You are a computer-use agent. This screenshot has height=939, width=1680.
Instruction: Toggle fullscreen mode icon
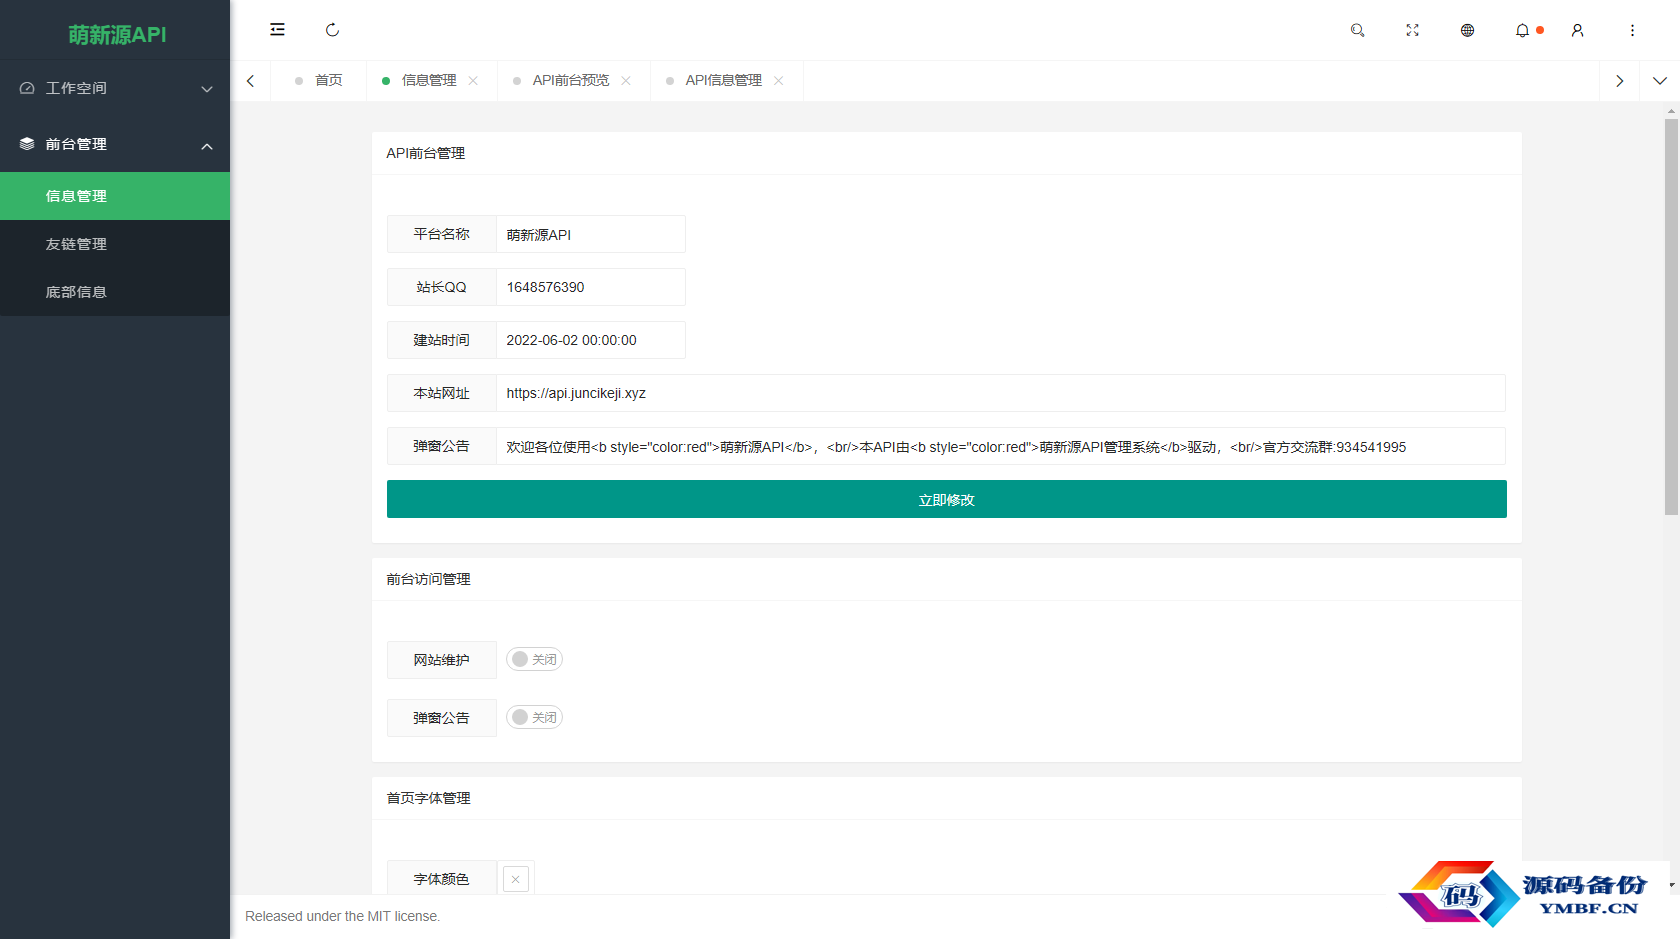point(1412,30)
